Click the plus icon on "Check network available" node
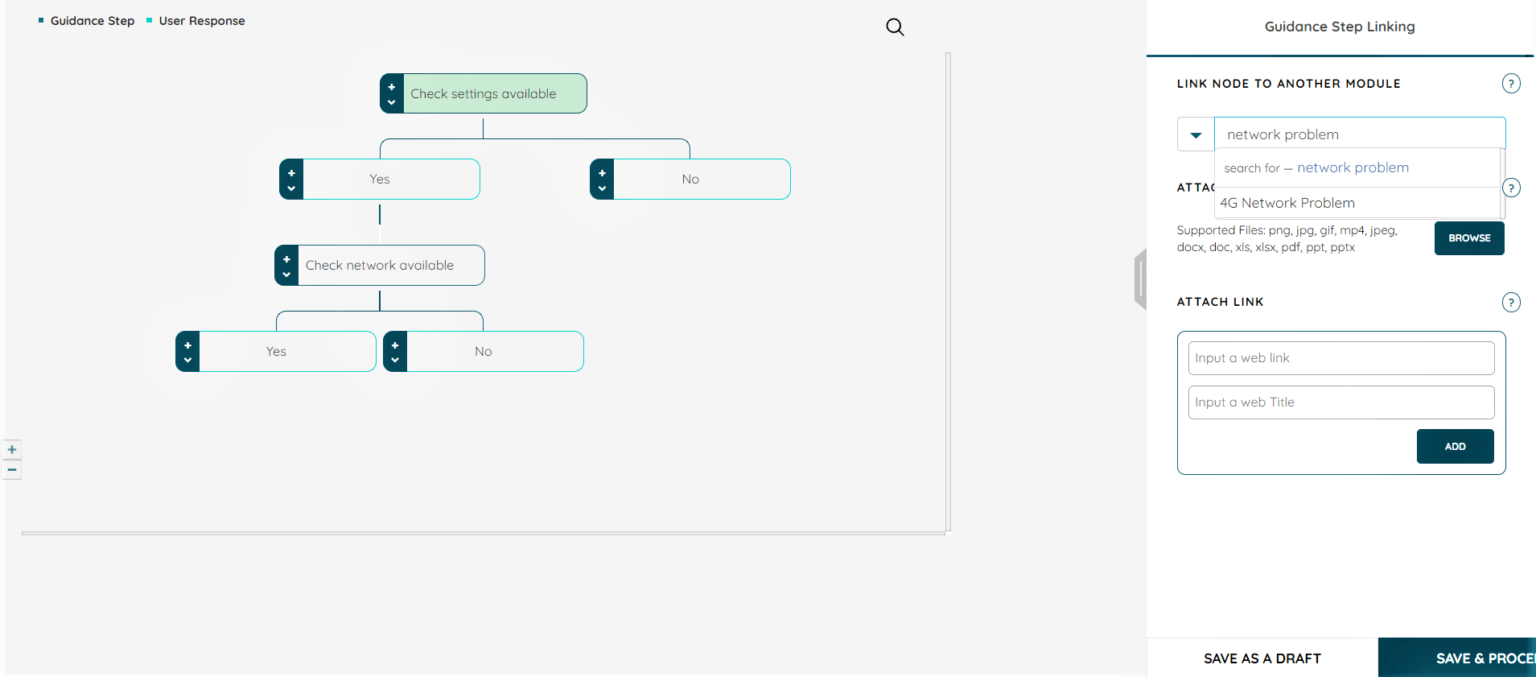 pyautogui.click(x=286, y=258)
